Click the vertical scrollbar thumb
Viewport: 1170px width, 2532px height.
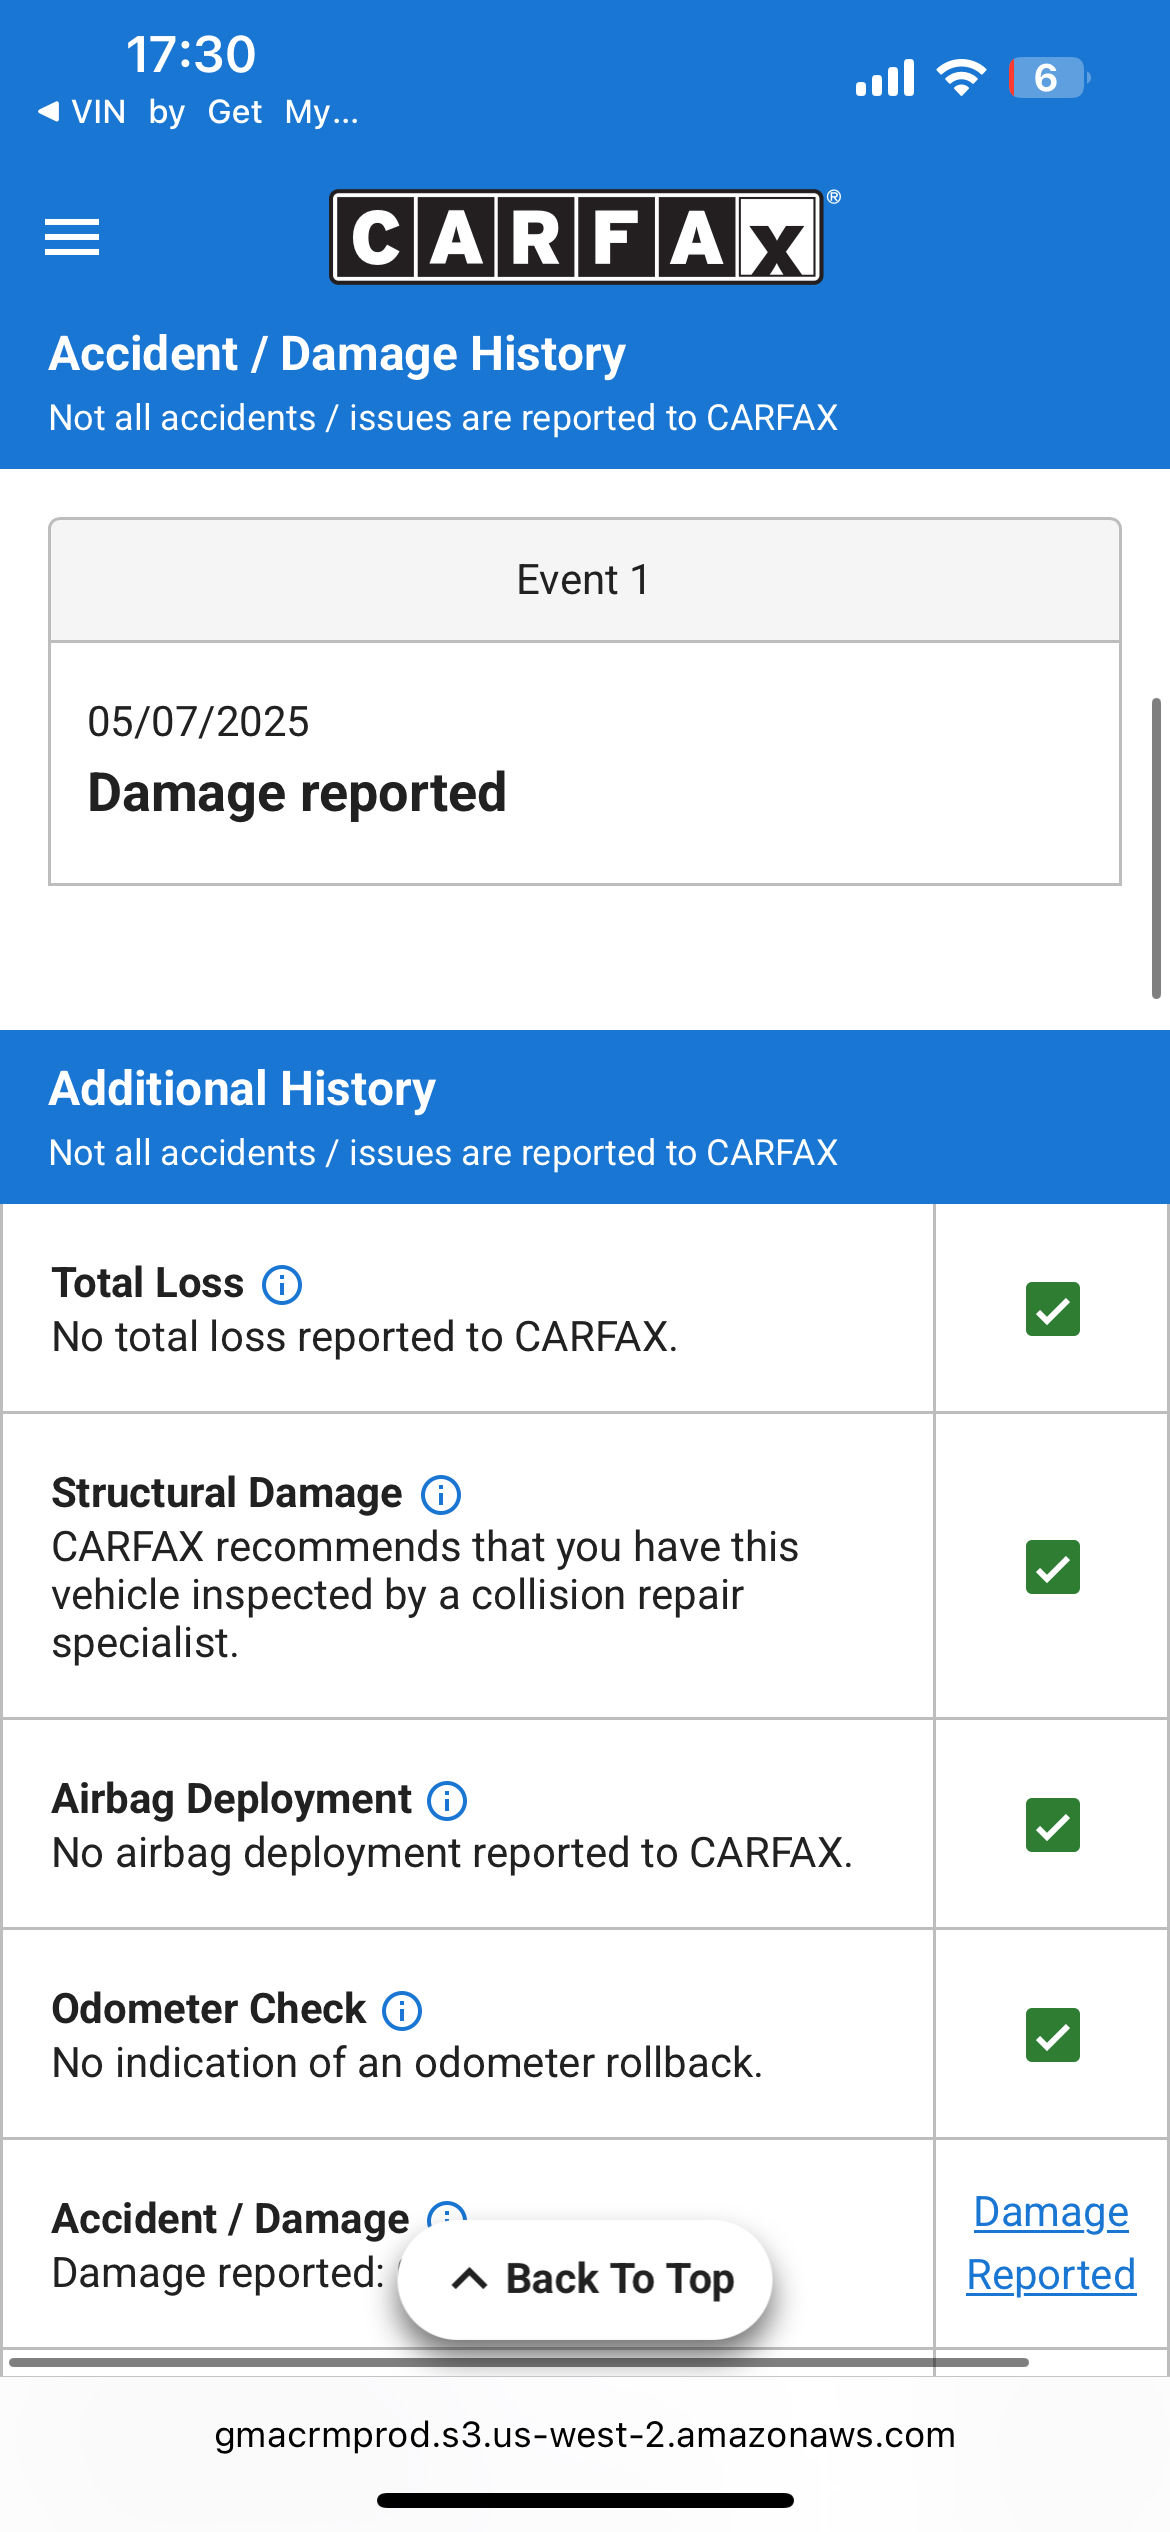(x=1156, y=848)
